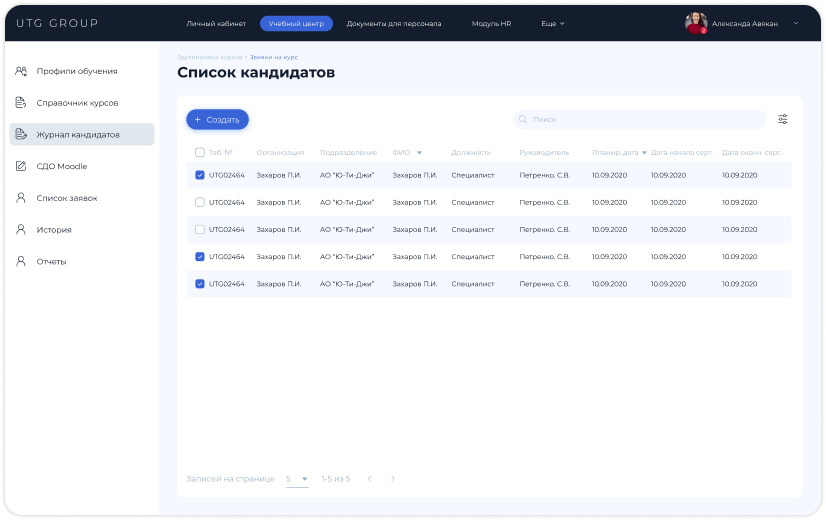This screenshot has height=520, width=826.
Task: Uncheck the first row UTG02464 checkbox
Action: click(200, 175)
